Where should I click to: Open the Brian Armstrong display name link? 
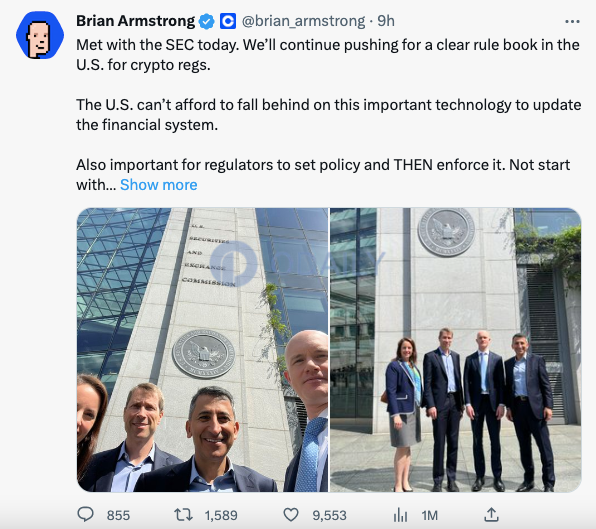135,21
